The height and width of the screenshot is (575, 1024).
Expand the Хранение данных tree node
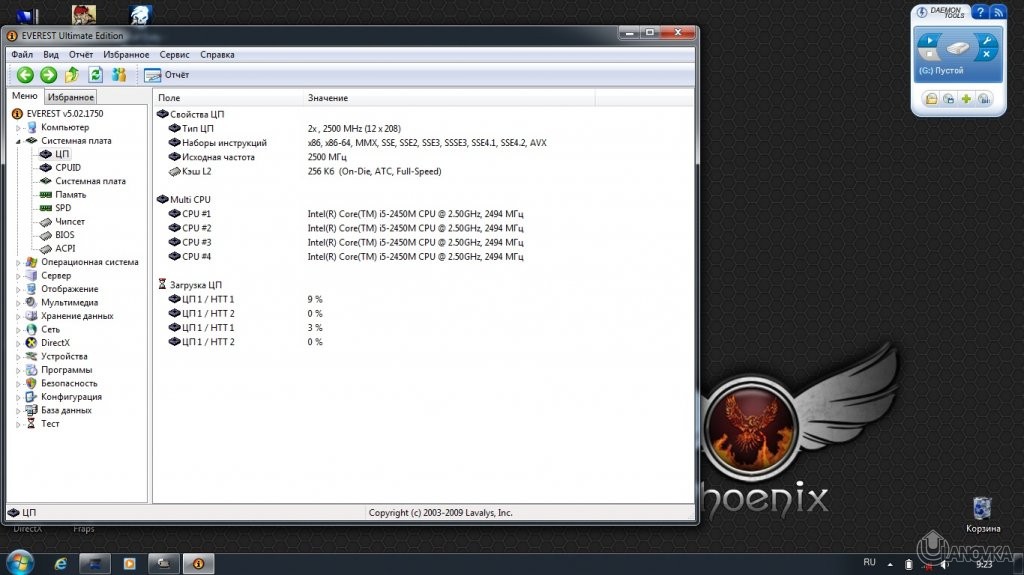pos(18,316)
